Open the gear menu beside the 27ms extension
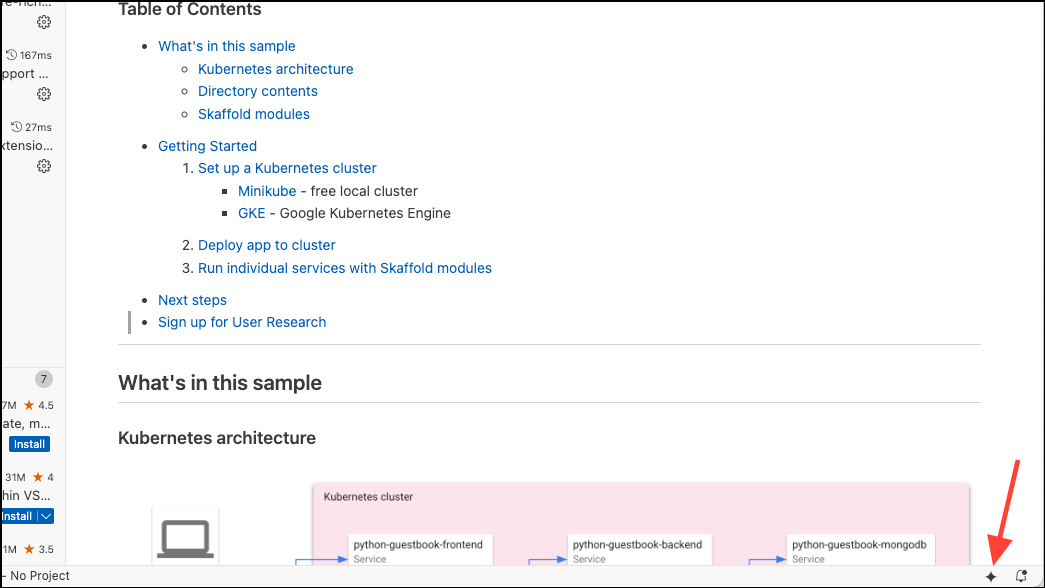This screenshot has width=1045, height=588. click(x=43, y=166)
